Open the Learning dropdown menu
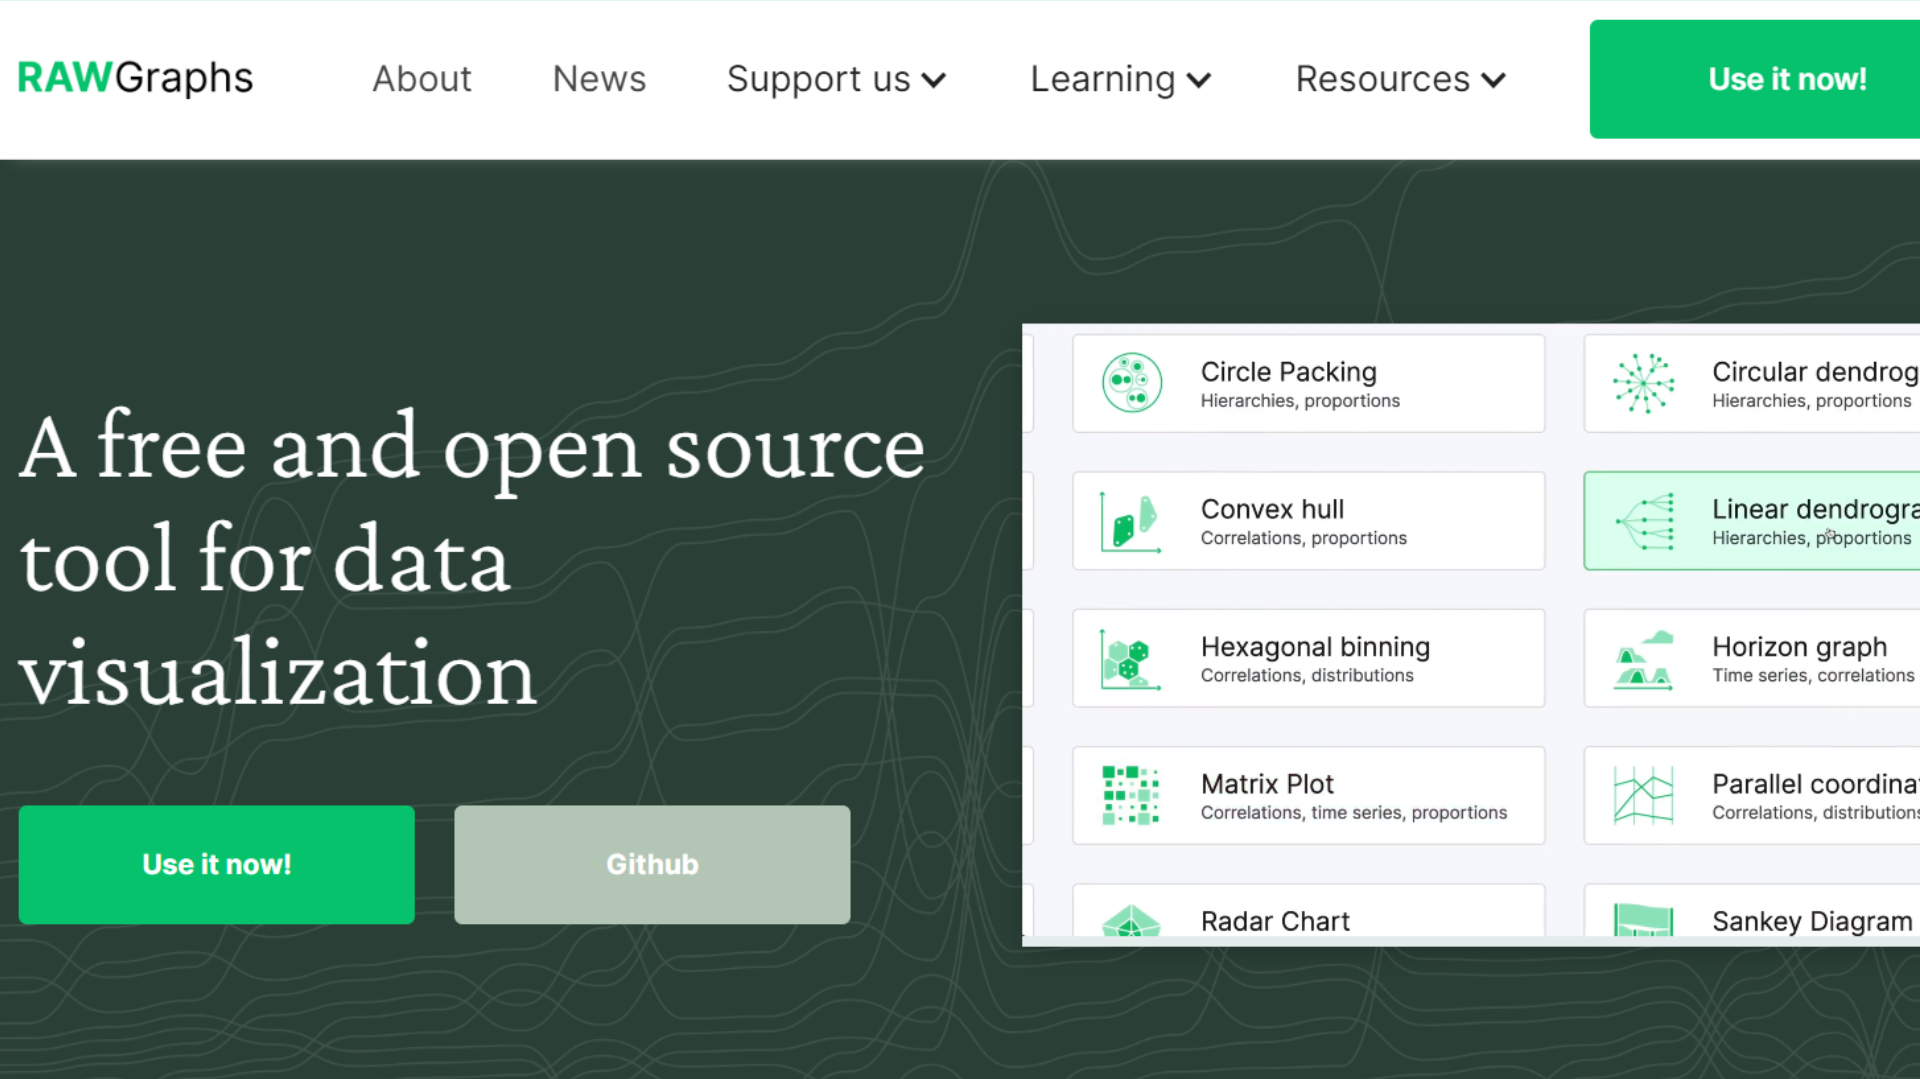This screenshot has height=1079, width=1920. tap(1120, 79)
